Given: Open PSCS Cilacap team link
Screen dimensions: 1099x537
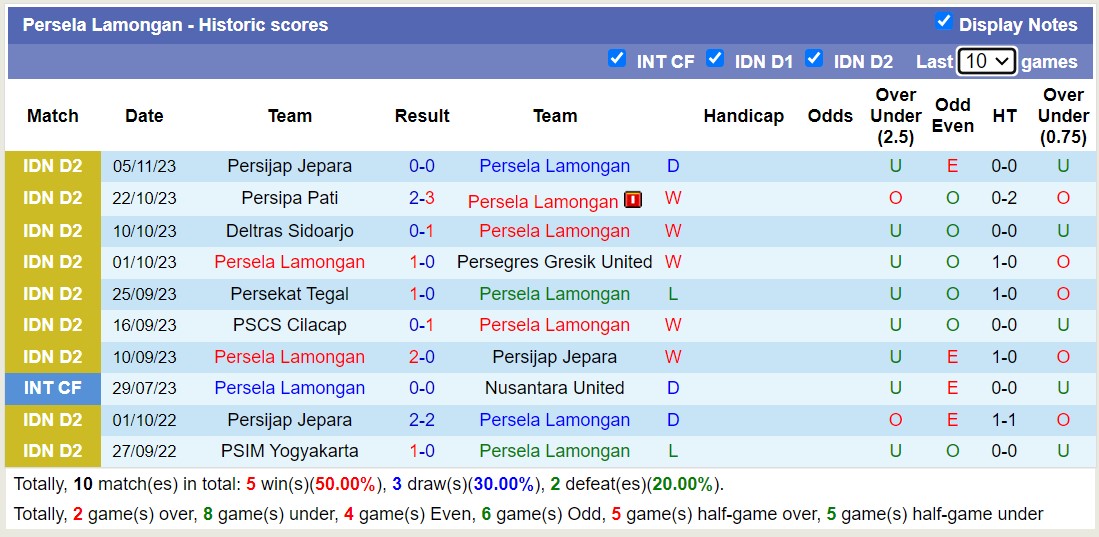Looking at the screenshot, I should point(289,325).
